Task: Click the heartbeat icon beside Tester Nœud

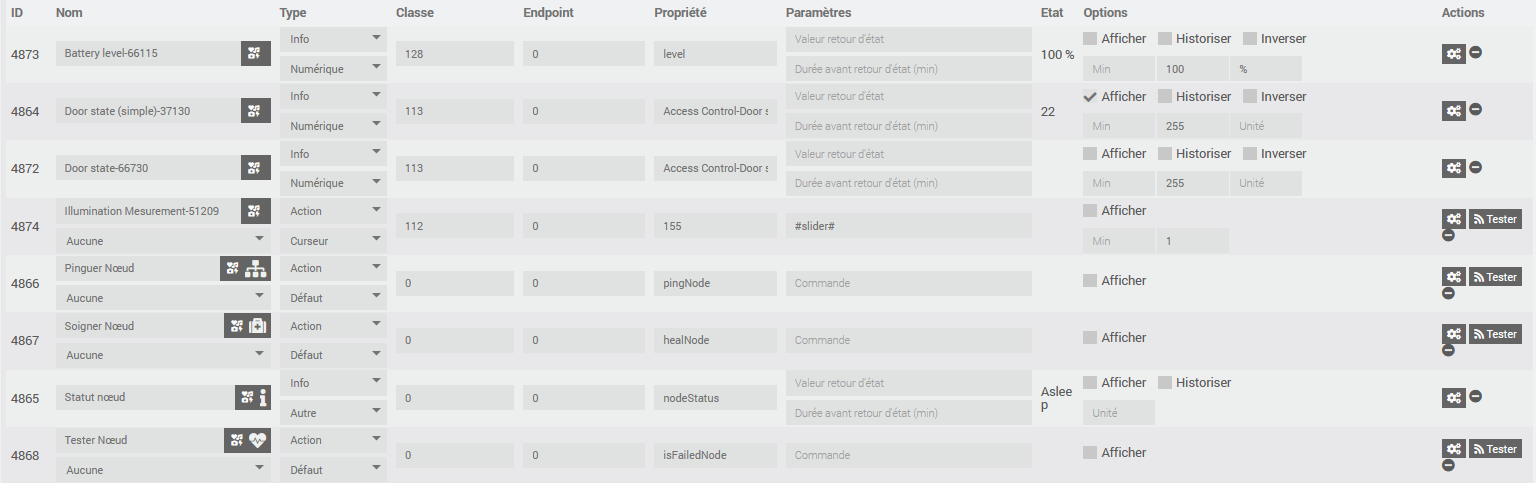Action: pyautogui.click(x=257, y=440)
